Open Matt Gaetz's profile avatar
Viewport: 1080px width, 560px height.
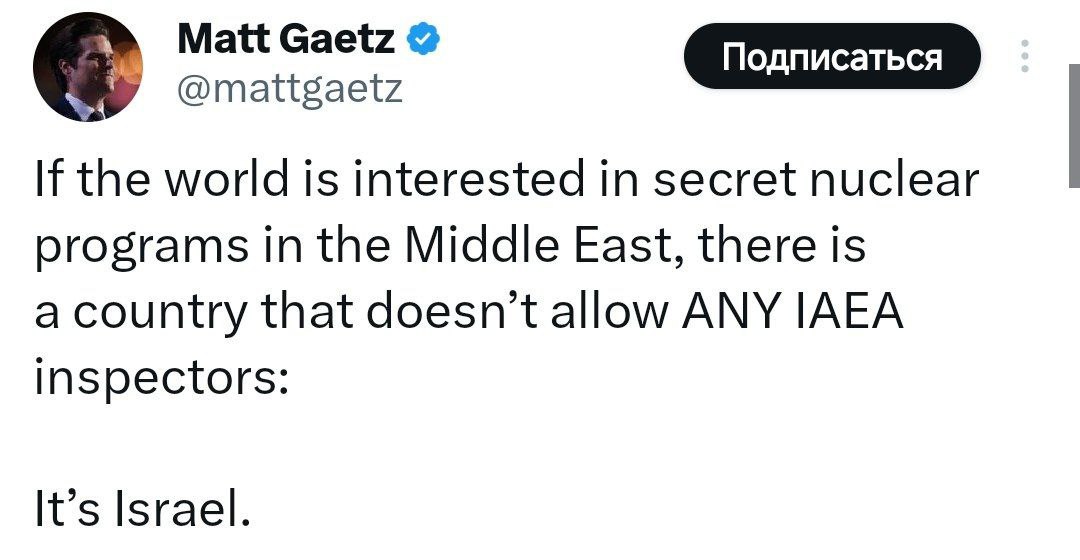pyautogui.click(x=88, y=67)
